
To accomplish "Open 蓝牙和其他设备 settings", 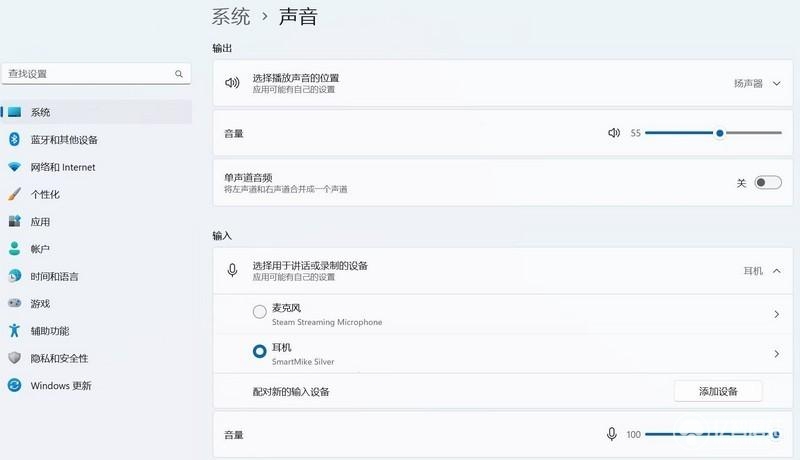I will [96, 139].
